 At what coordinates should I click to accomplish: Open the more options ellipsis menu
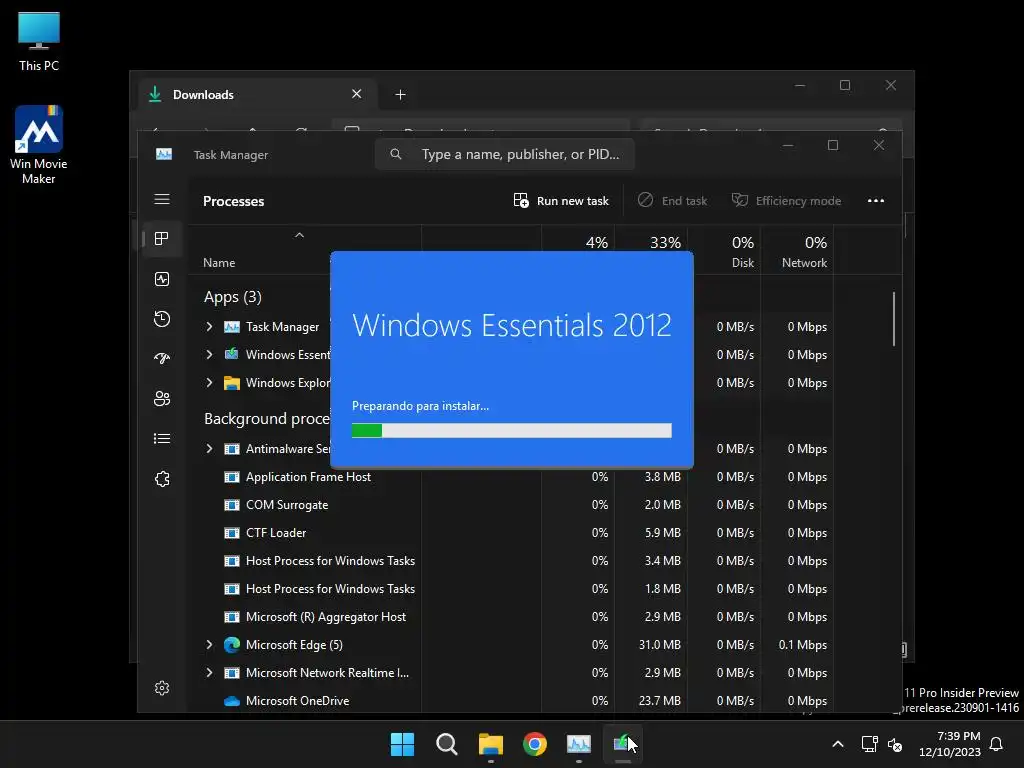point(876,200)
